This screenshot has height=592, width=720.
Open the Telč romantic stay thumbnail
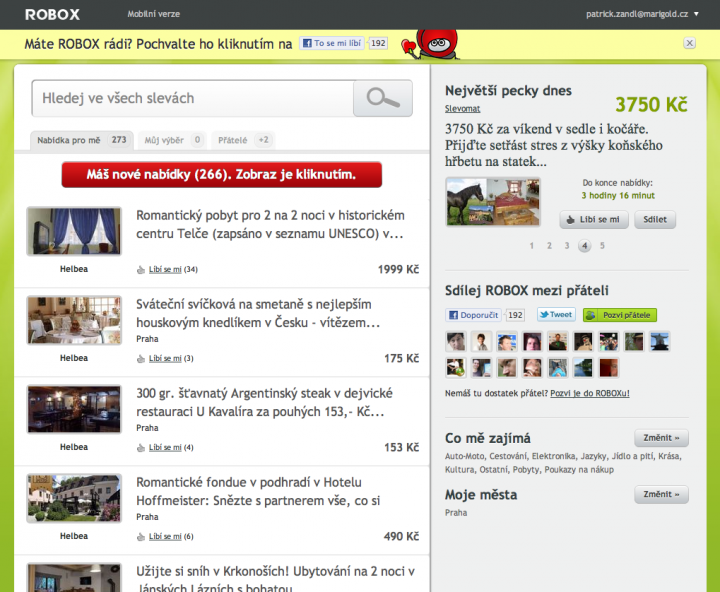[x=74, y=231]
